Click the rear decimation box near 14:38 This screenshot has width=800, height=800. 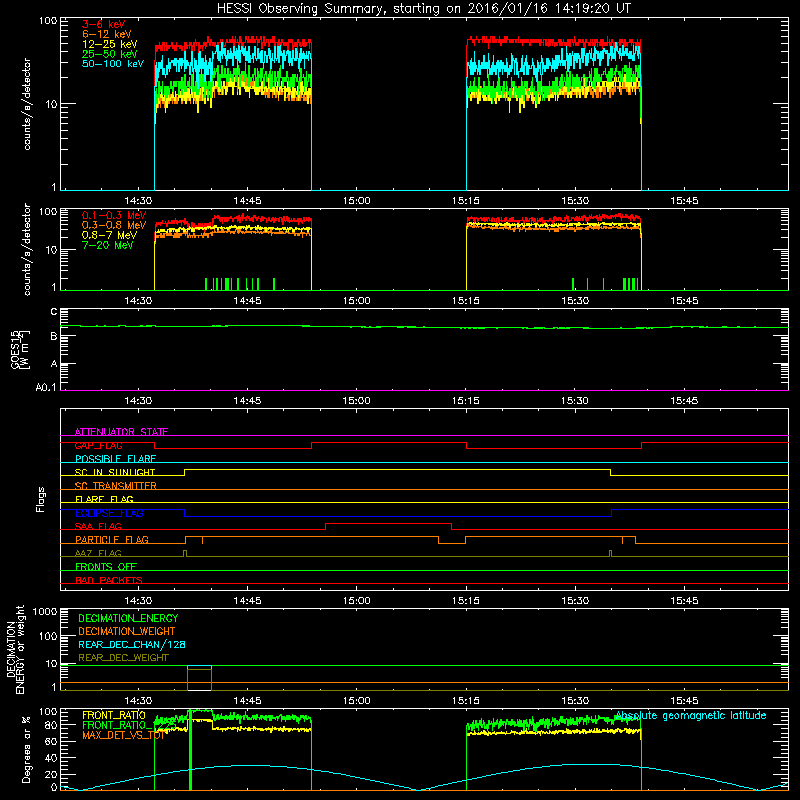(x=199, y=678)
